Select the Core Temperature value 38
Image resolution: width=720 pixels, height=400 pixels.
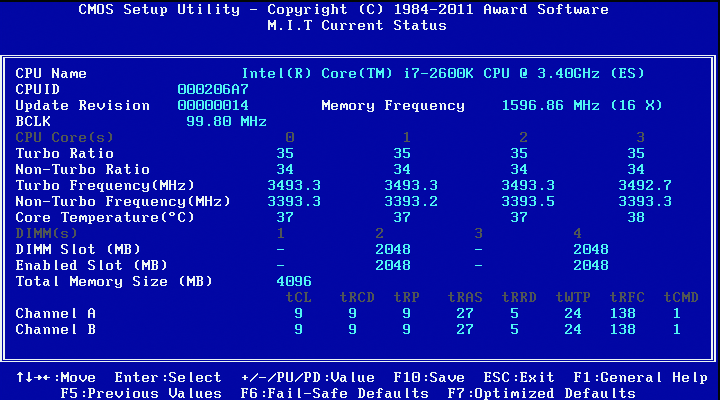(x=635, y=217)
